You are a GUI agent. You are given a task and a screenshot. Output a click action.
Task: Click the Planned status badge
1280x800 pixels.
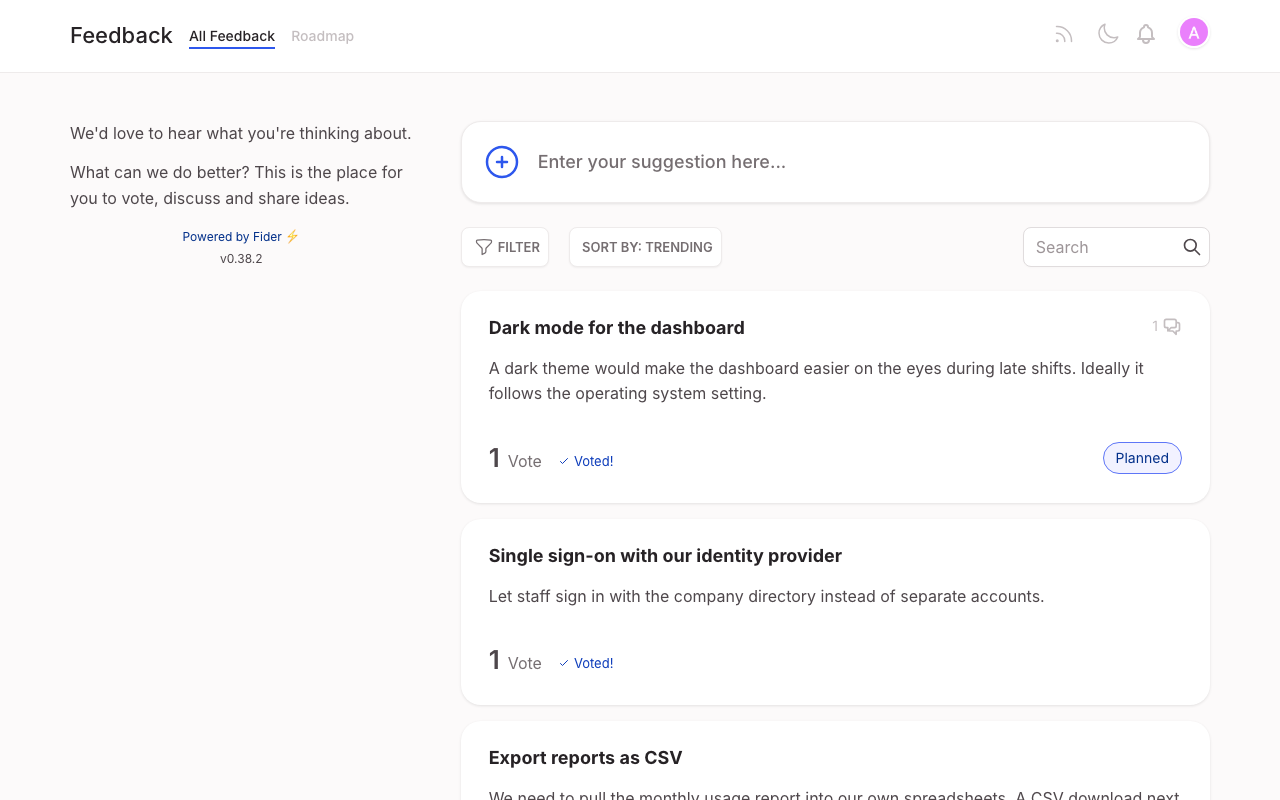(1142, 458)
